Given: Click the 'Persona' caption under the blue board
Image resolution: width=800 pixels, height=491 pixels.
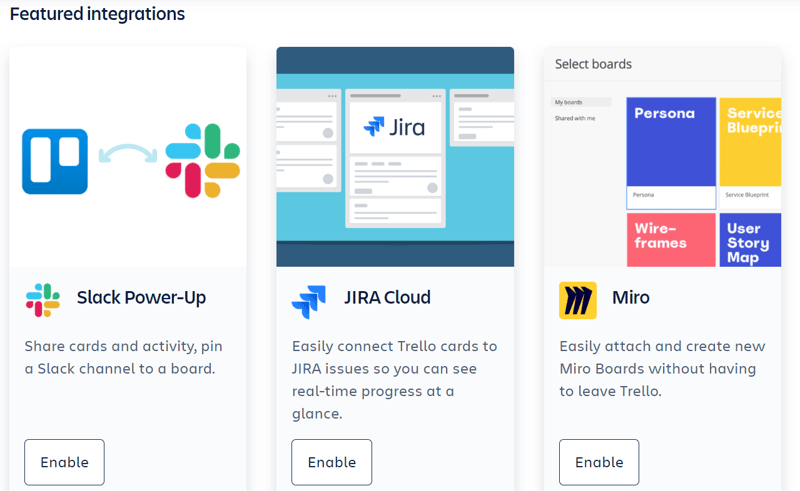Looking at the screenshot, I should pyautogui.click(x=643, y=195).
